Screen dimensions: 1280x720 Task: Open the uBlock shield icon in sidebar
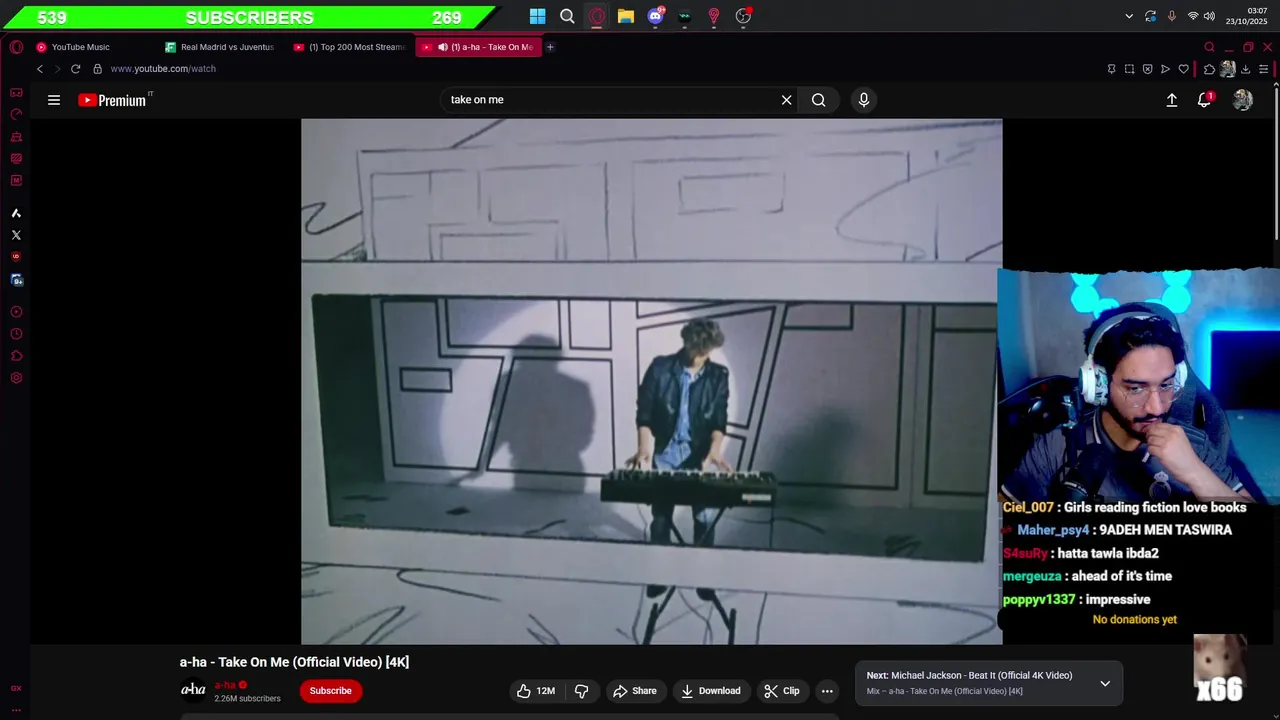coord(16,257)
